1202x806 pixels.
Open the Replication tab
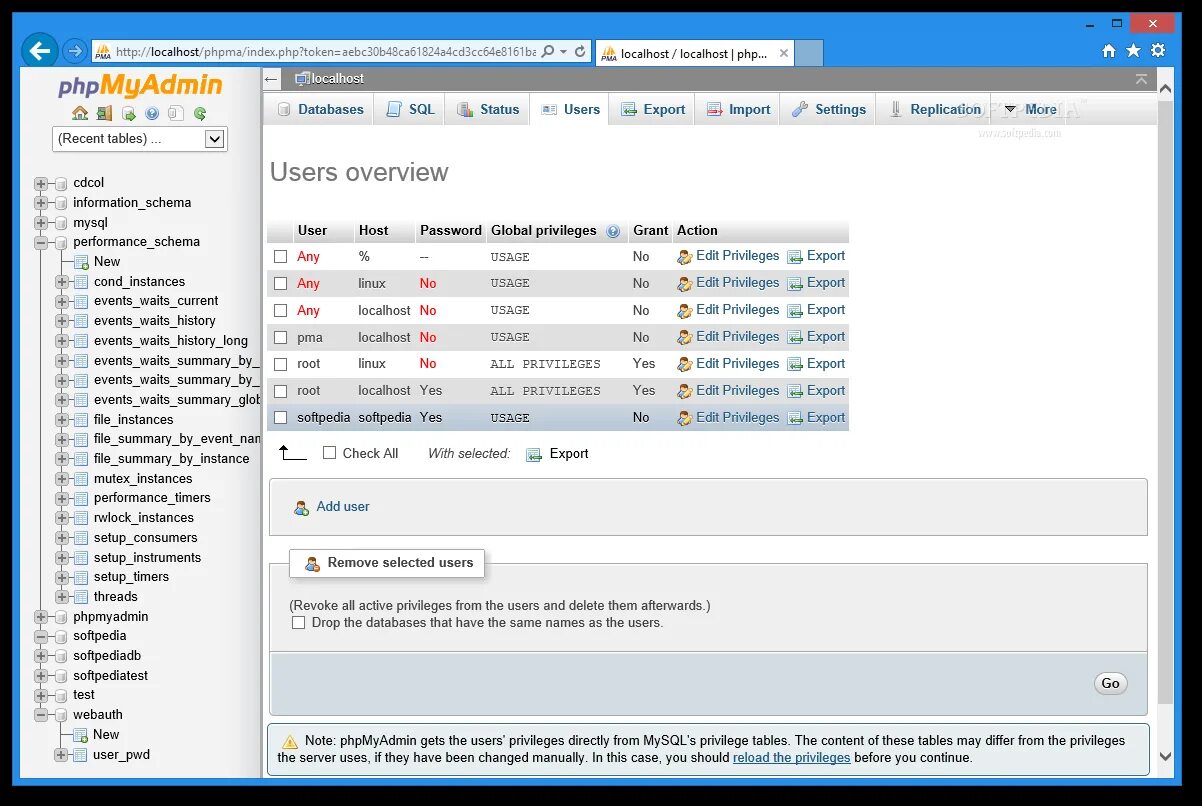tap(935, 110)
